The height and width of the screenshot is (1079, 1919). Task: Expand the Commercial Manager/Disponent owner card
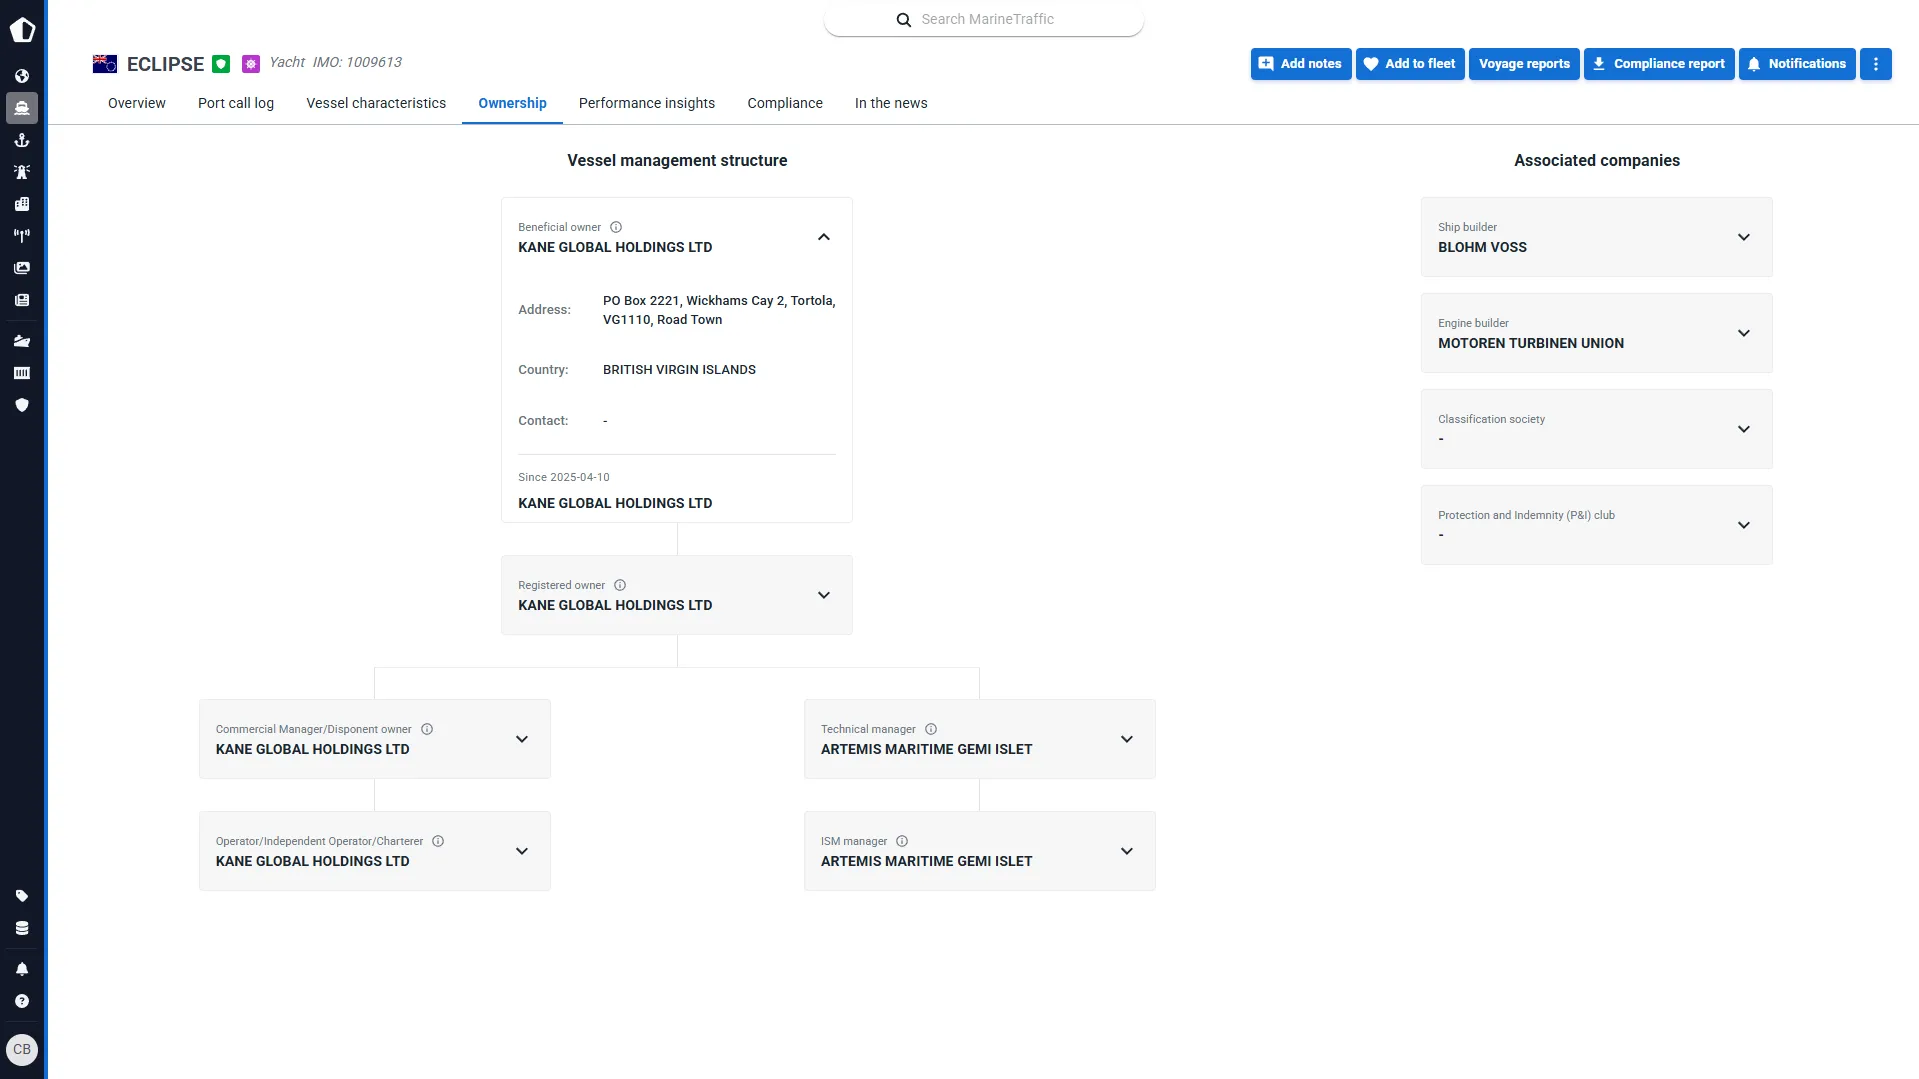click(522, 739)
